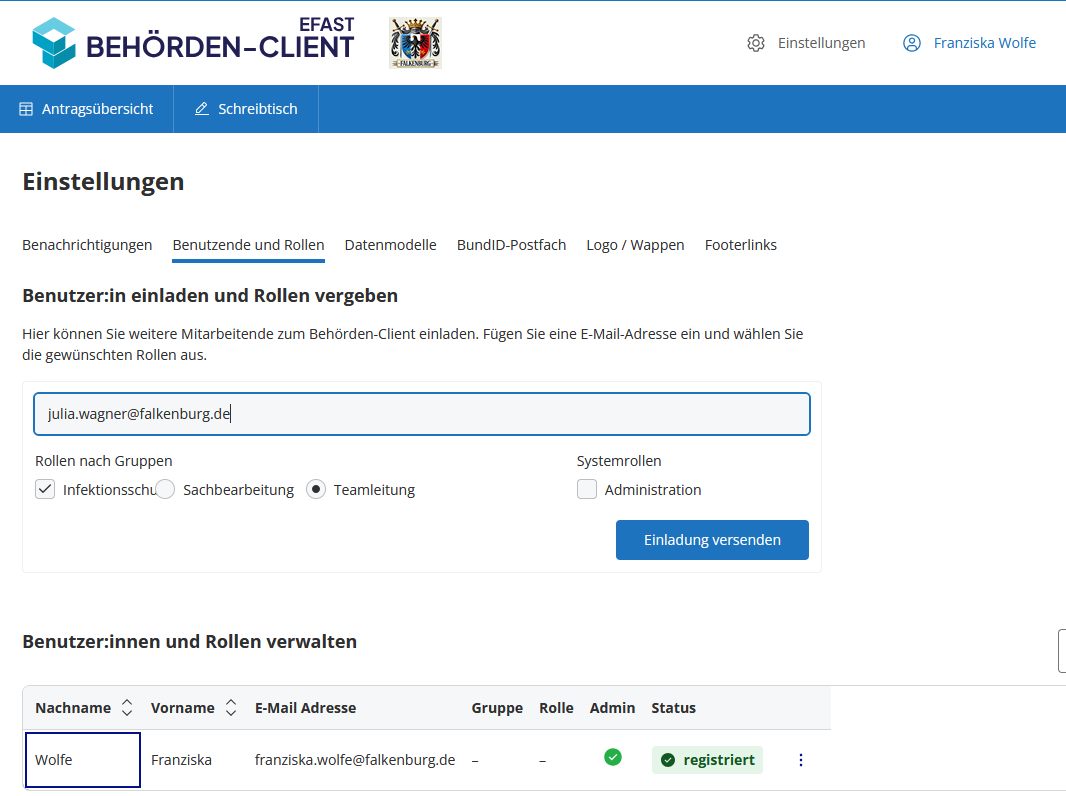Go to the Footerlinks tab
The image size is (1066, 796).
tap(740, 245)
